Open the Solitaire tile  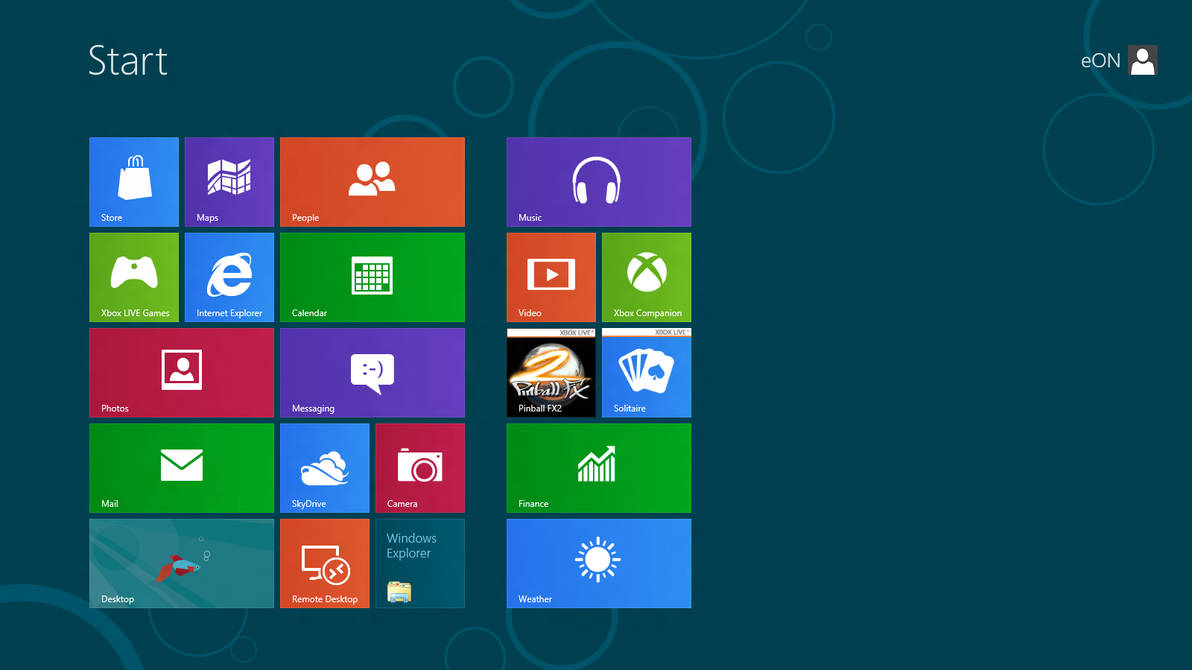pyautogui.click(x=646, y=373)
